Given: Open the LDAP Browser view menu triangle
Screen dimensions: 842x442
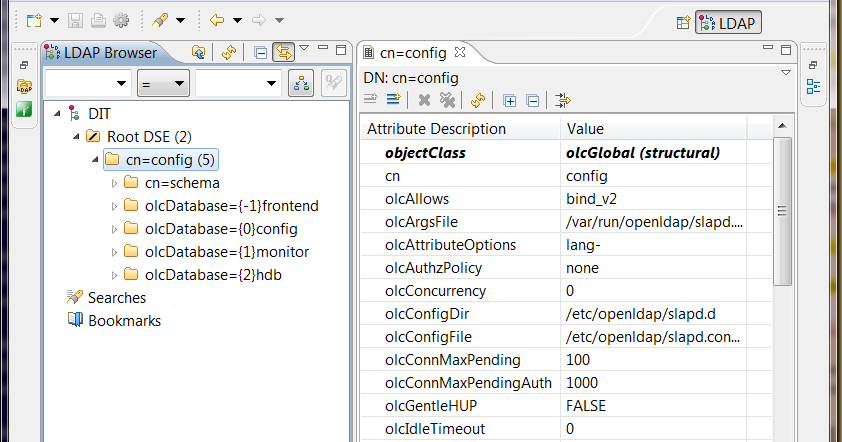Looking at the screenshot, I should coord(304,48).
